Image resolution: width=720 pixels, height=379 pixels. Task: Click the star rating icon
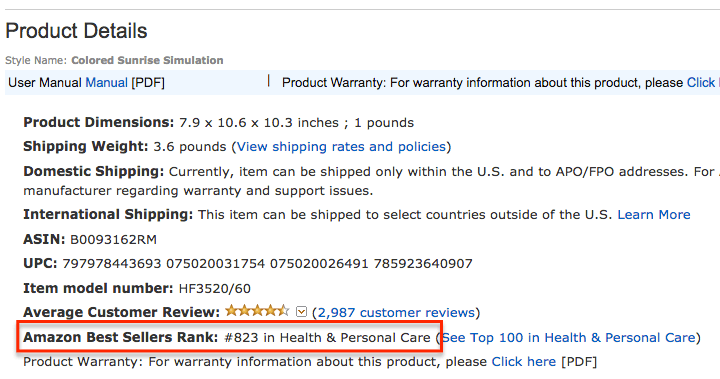pos(257,311)
